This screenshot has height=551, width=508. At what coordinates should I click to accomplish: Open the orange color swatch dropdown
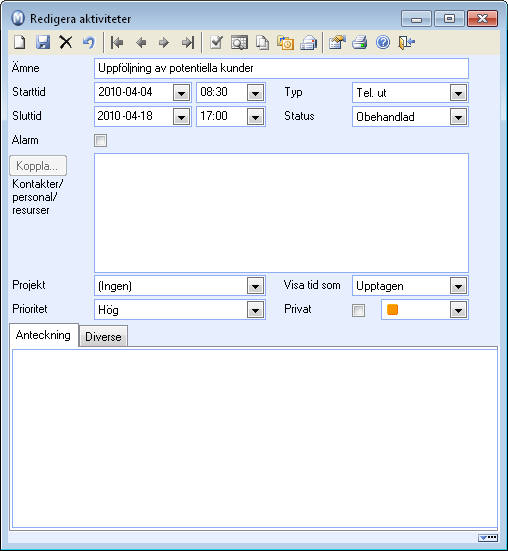[x=425, y=310]
